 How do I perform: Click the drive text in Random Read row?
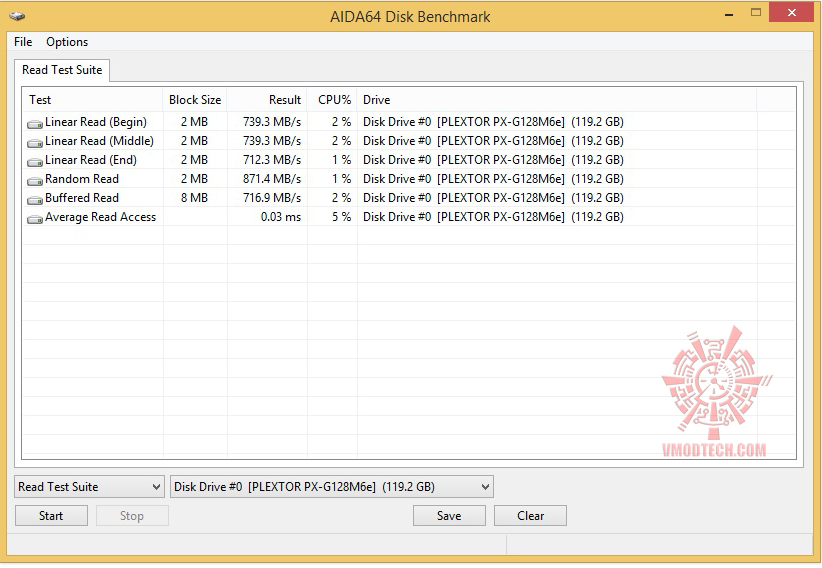click(493, 179)
